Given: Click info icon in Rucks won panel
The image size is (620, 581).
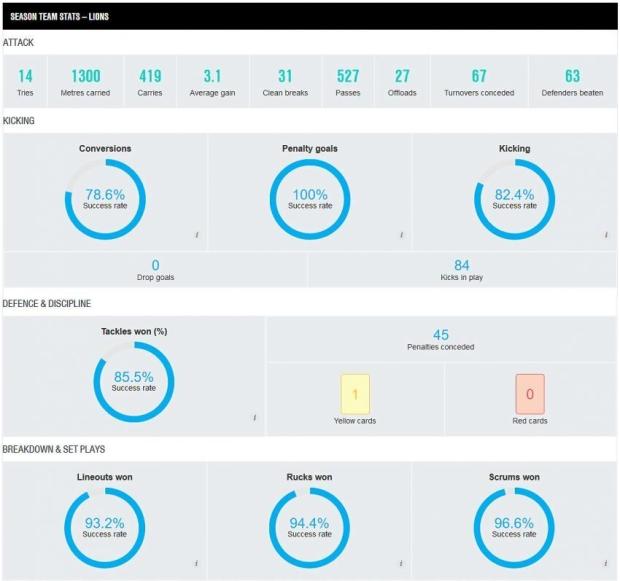Looking at the screenshot, I should point(401,563).
